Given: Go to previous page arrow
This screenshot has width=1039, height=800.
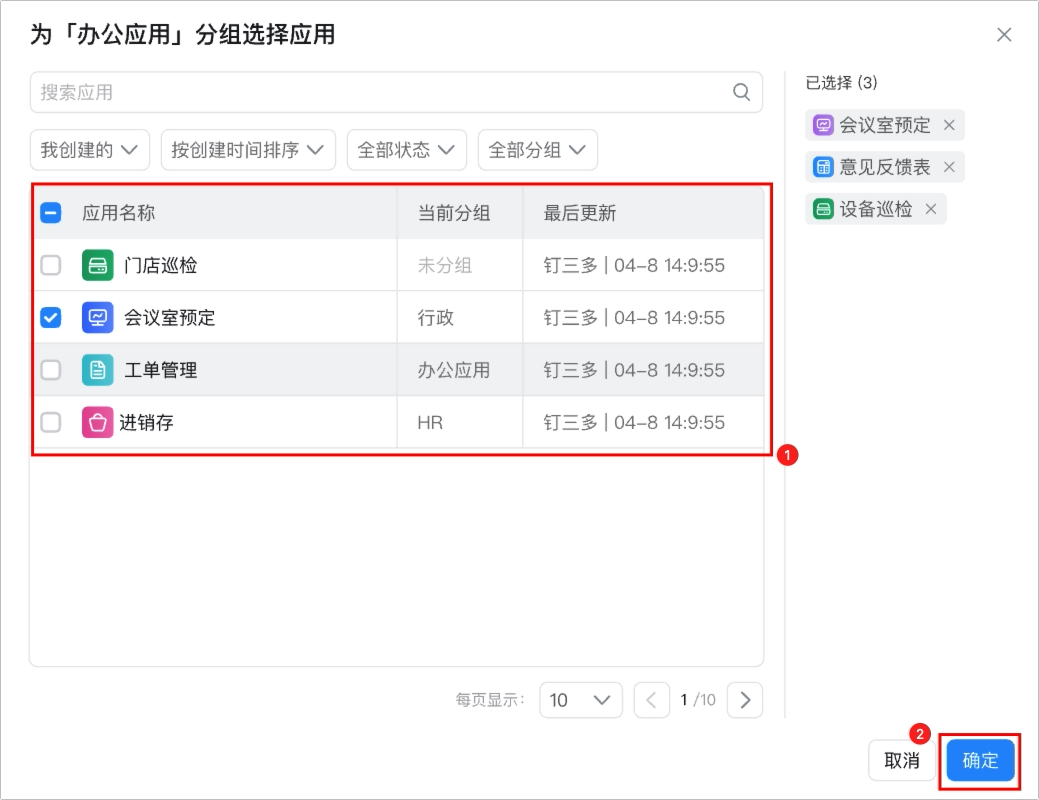Looking at the screenshot, I should click(x=651, y=700).
